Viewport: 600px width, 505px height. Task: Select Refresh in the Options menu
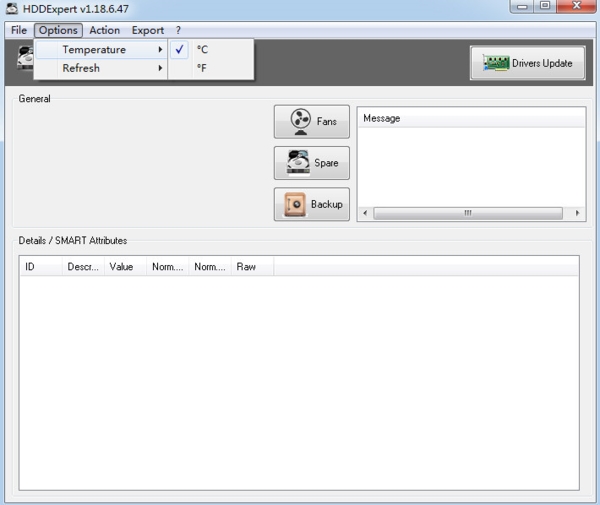(101, 68)
